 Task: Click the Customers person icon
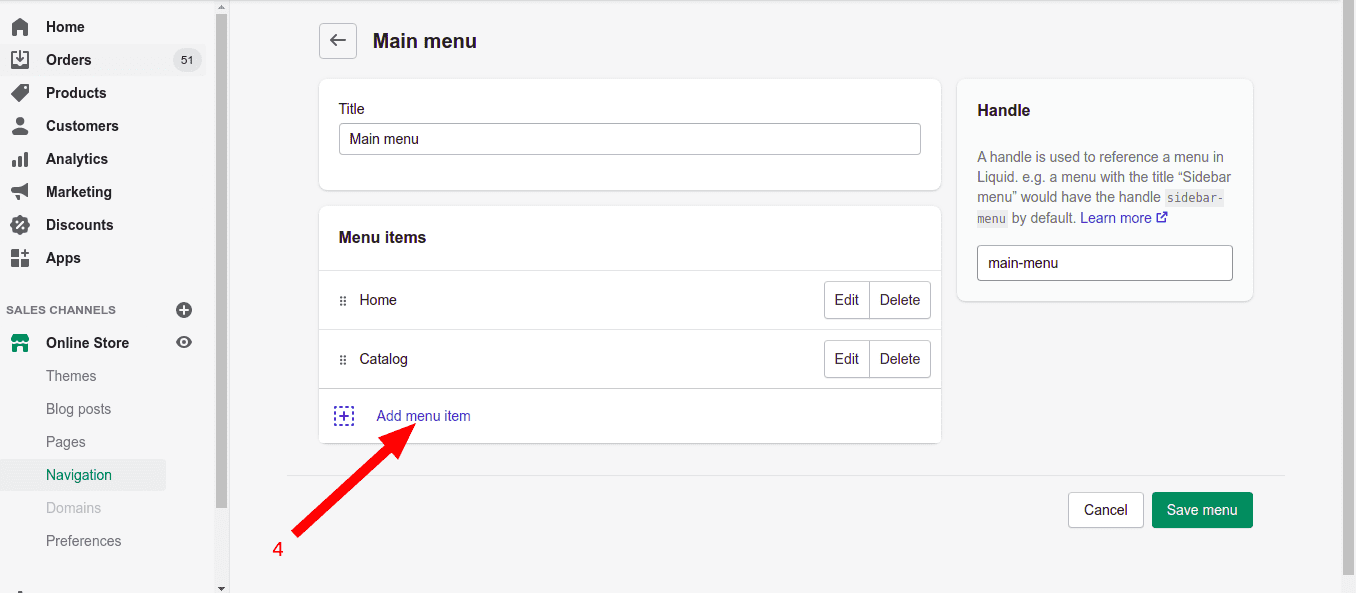point(20,126)
